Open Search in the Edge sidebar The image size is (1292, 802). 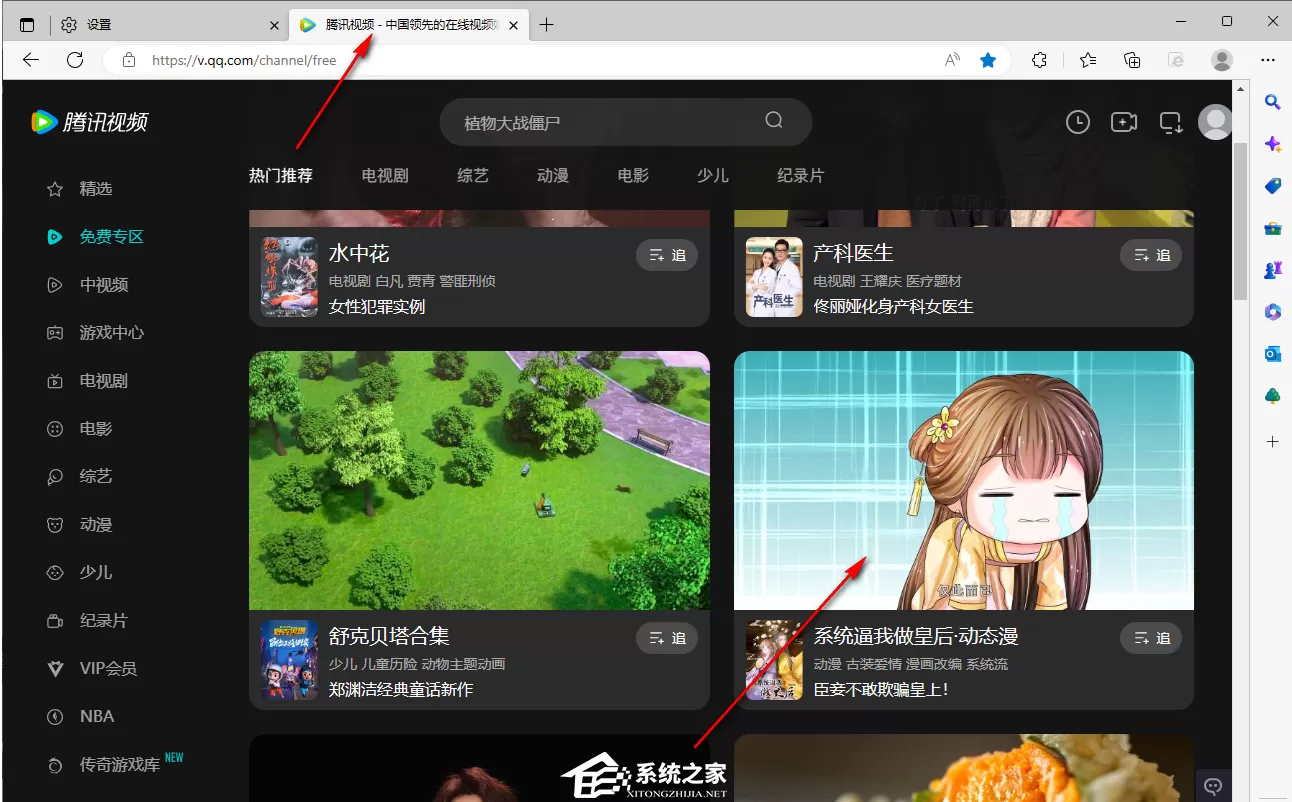coord(1273,101)
